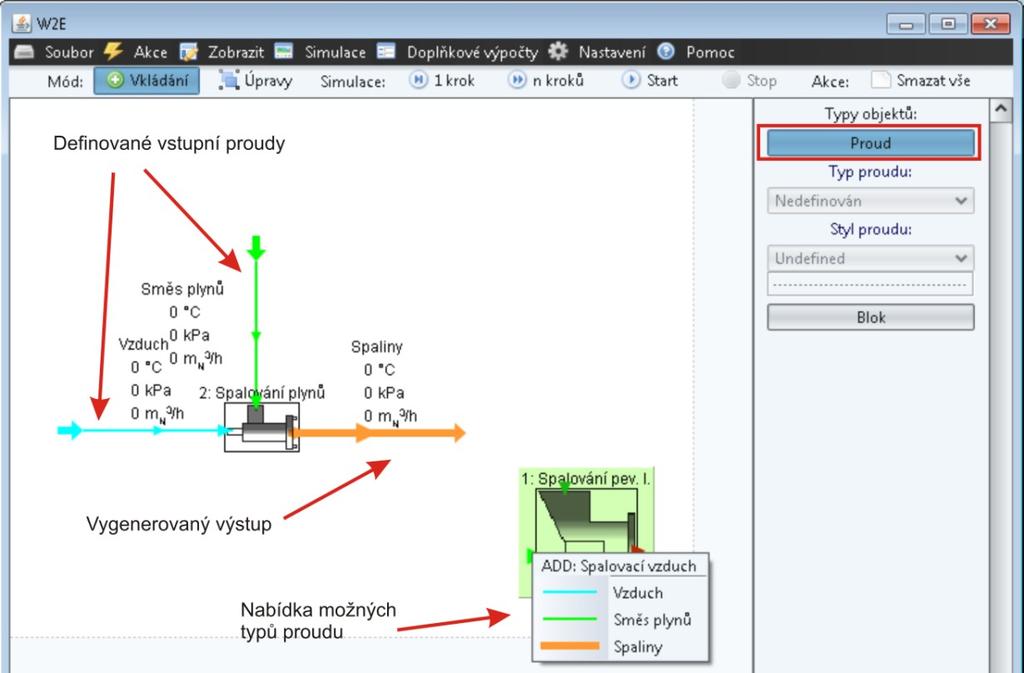Open the Zobrazit menu
Image resolution: width=1024 pixels, height=673 pixels.
(x=236, y=52)
